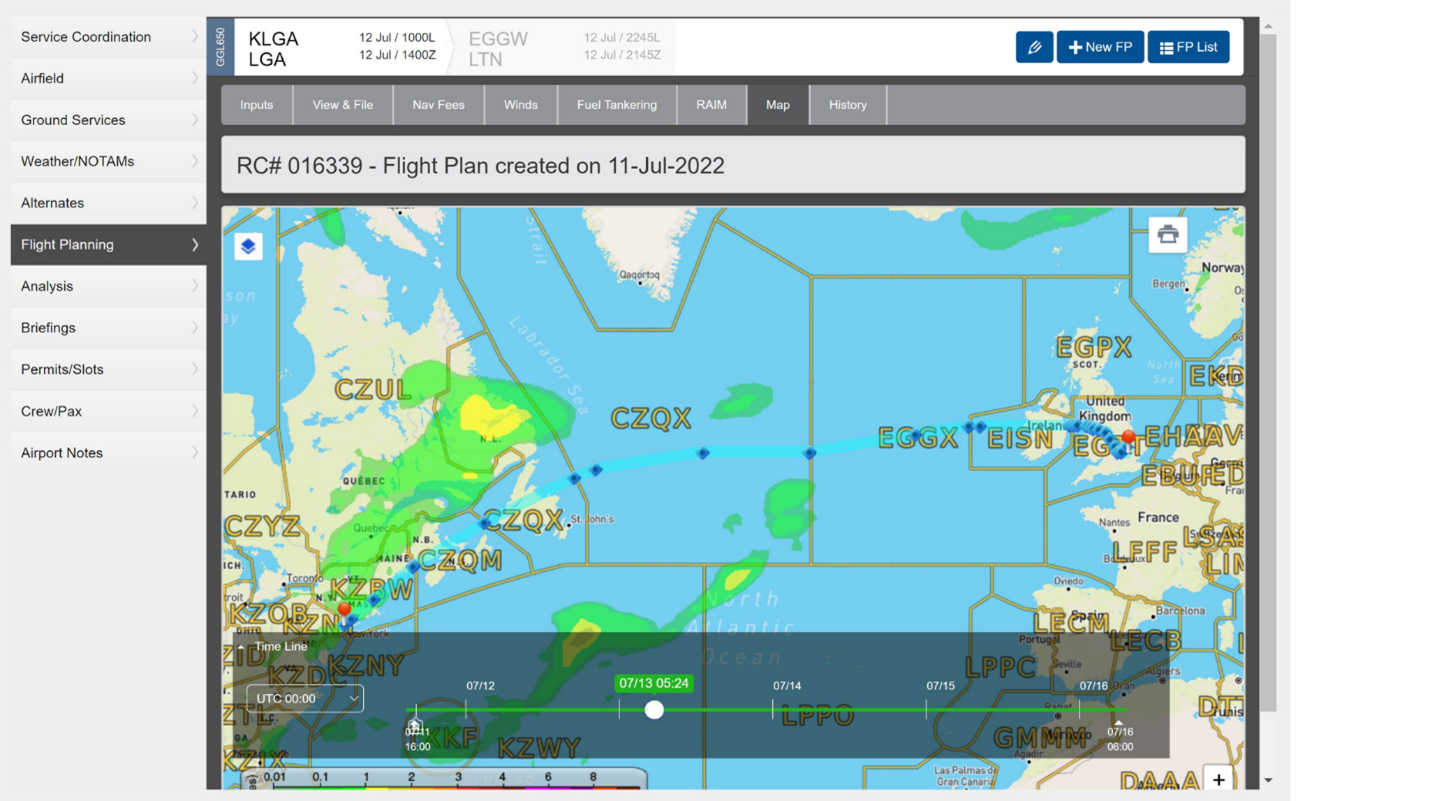Image resolution: width=1430 pixels, height=801 pixels.
Task: Open Airport Notes in the sidebar
Action: [x=108, y=453]
